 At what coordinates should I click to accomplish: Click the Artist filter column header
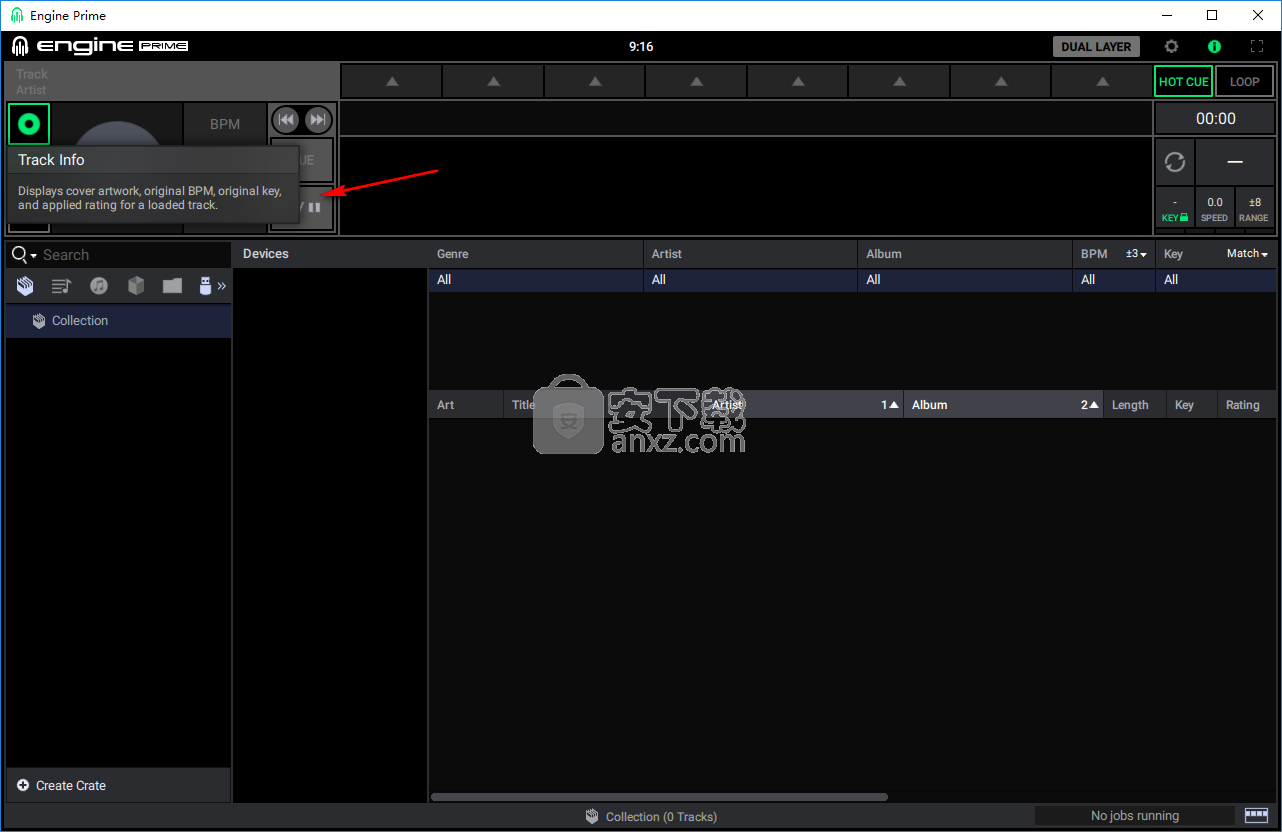click(x=751, y=254)
